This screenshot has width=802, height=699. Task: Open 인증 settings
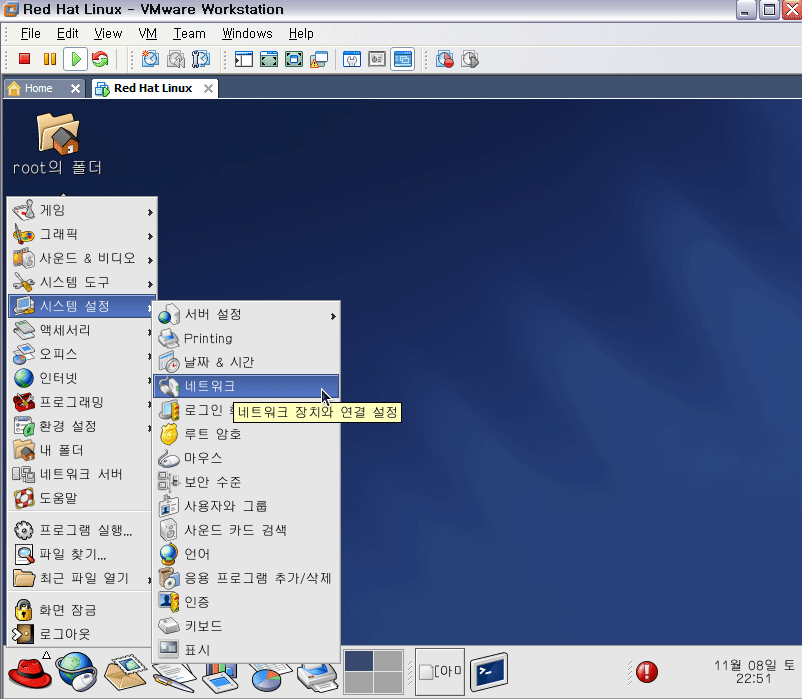pos(246,602)
